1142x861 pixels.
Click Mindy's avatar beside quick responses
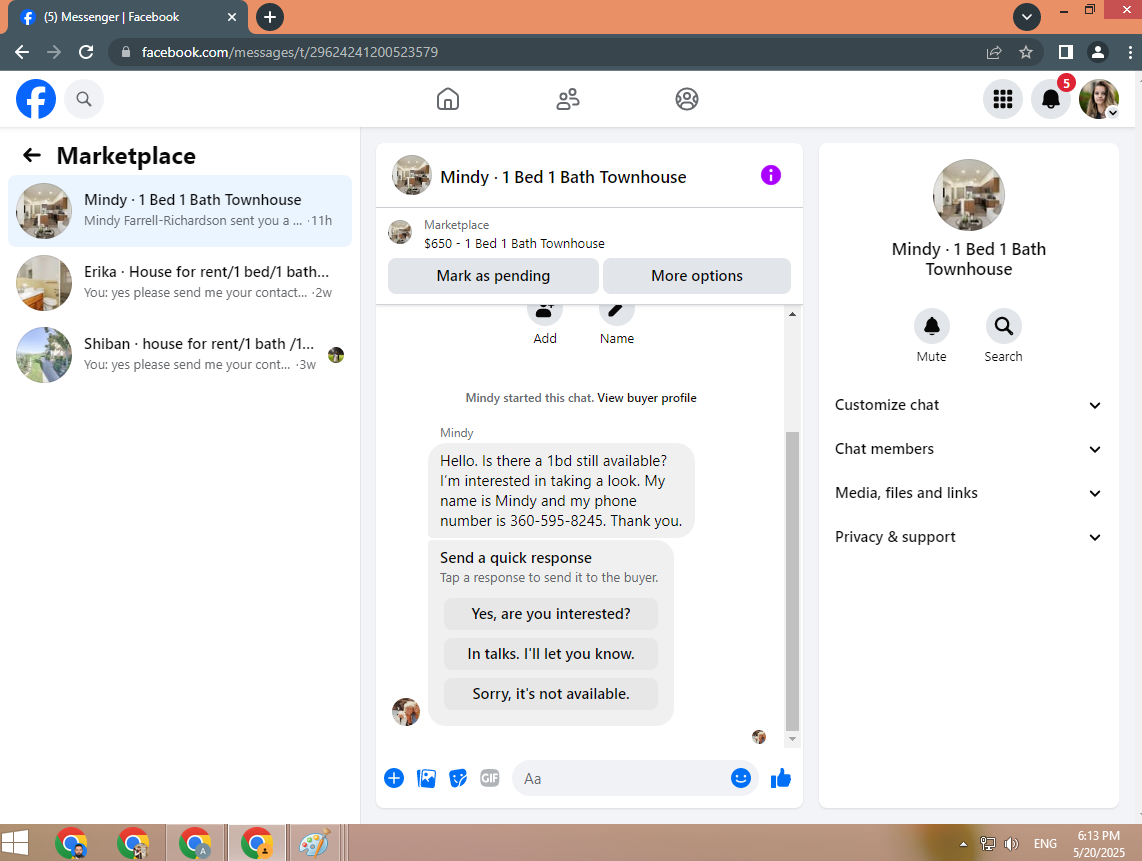tap(406, 712)
